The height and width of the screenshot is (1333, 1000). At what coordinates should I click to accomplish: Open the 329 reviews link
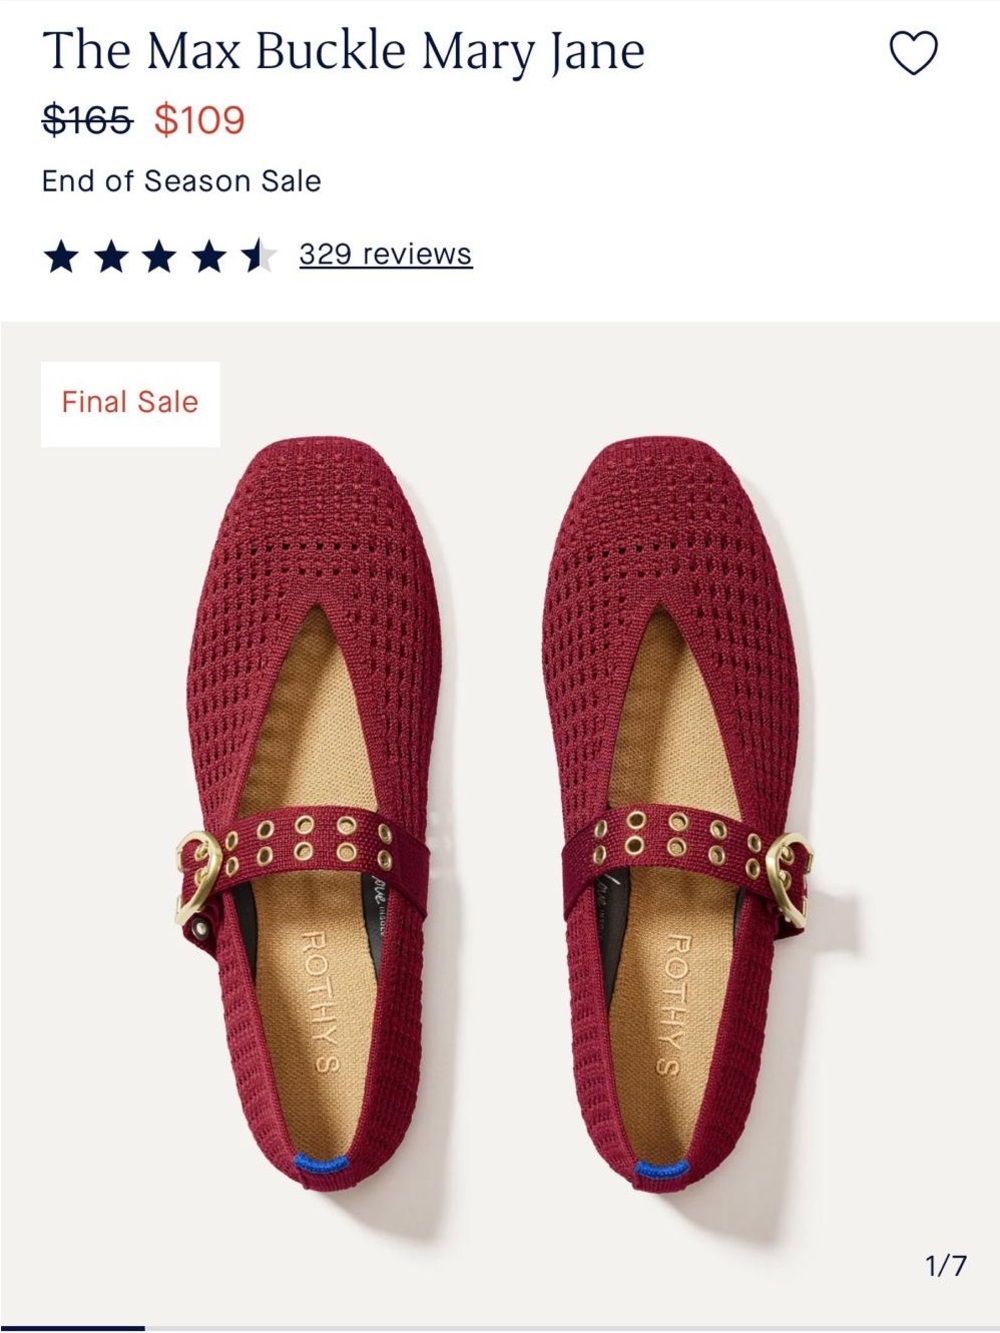pos(385,254)
